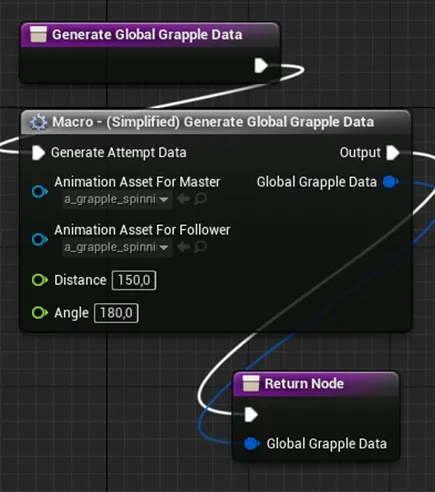This screenshot has height=492, width=435.
Task: Browse to Master animation asset with magnifier
Action: point(200,199)
